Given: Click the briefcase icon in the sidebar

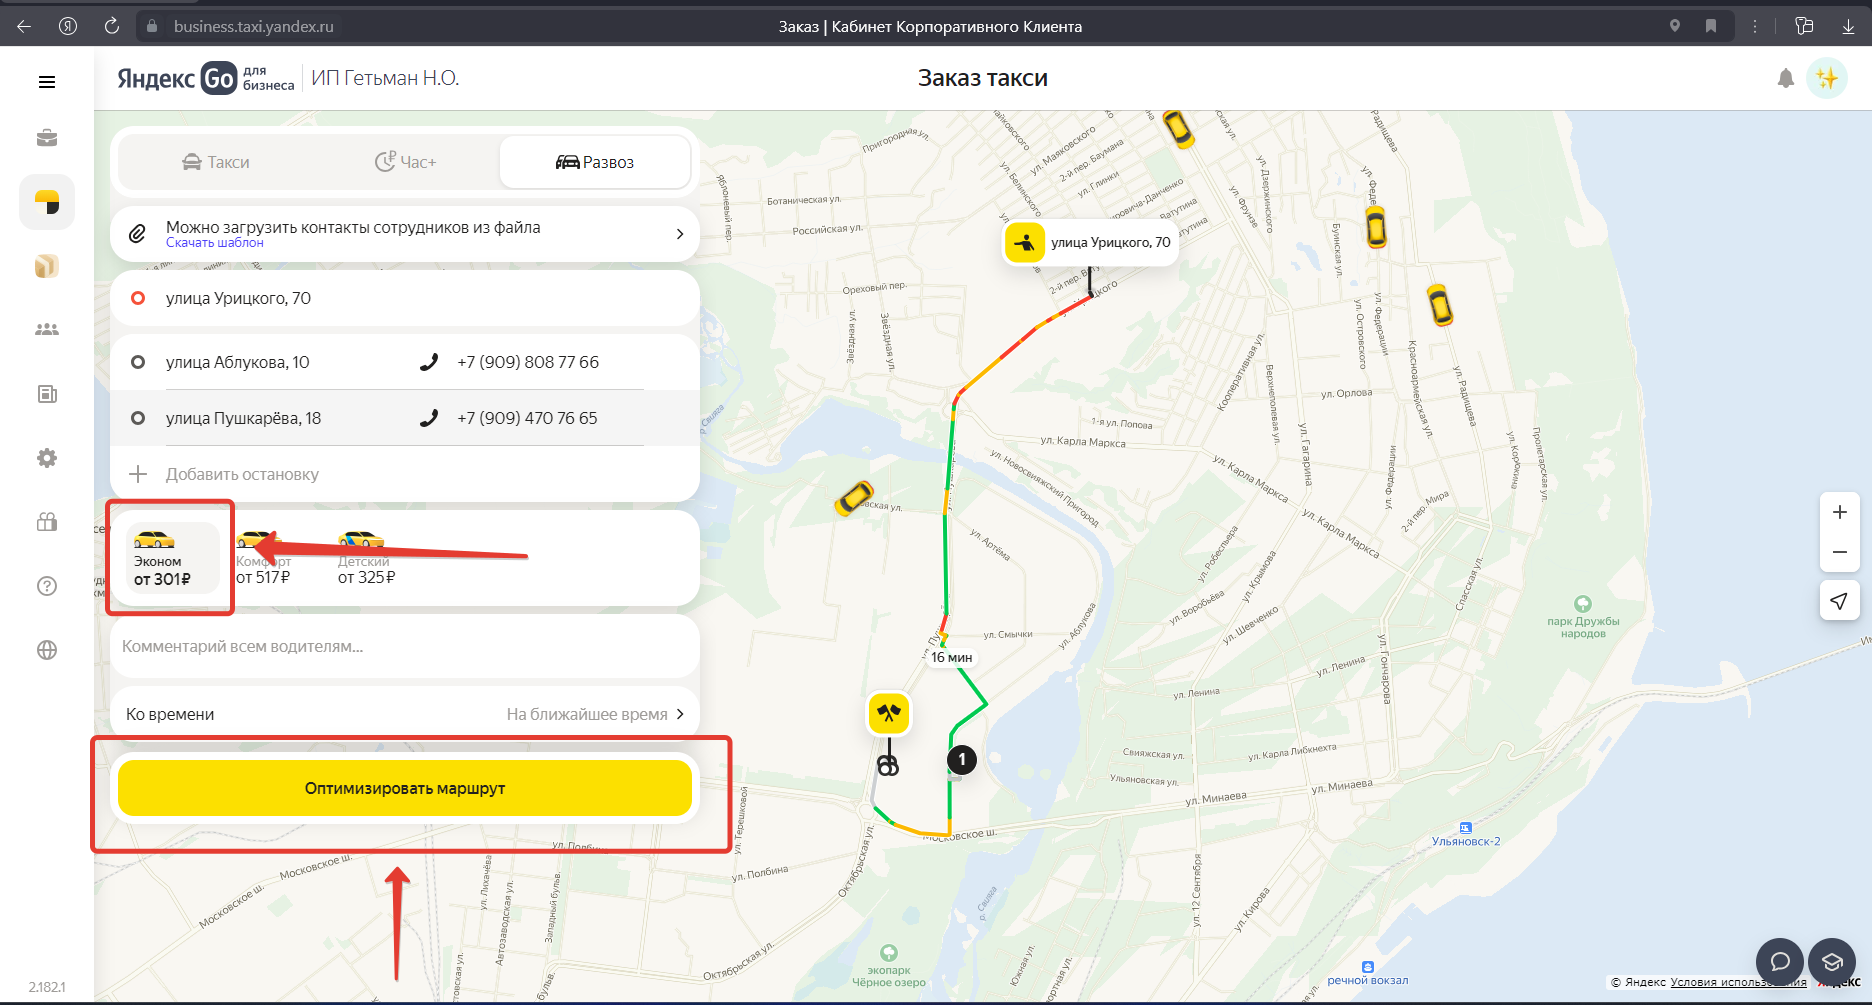Looking at the screenshot, I should (47, 138).
